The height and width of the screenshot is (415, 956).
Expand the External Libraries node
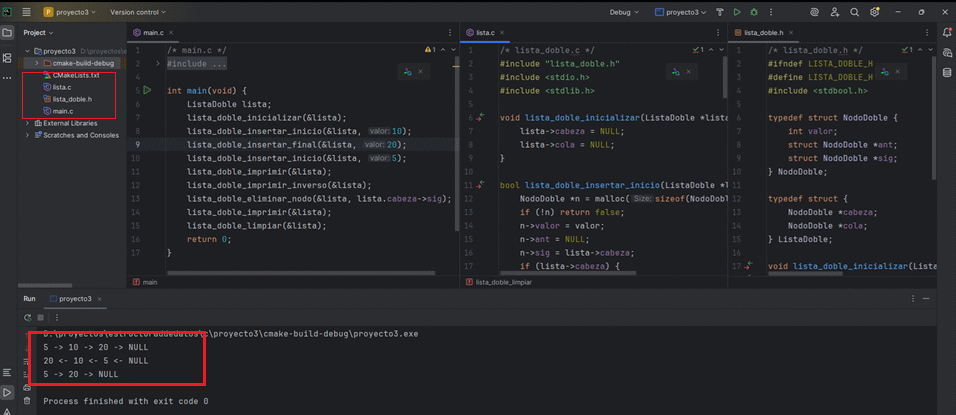point(27,123)
